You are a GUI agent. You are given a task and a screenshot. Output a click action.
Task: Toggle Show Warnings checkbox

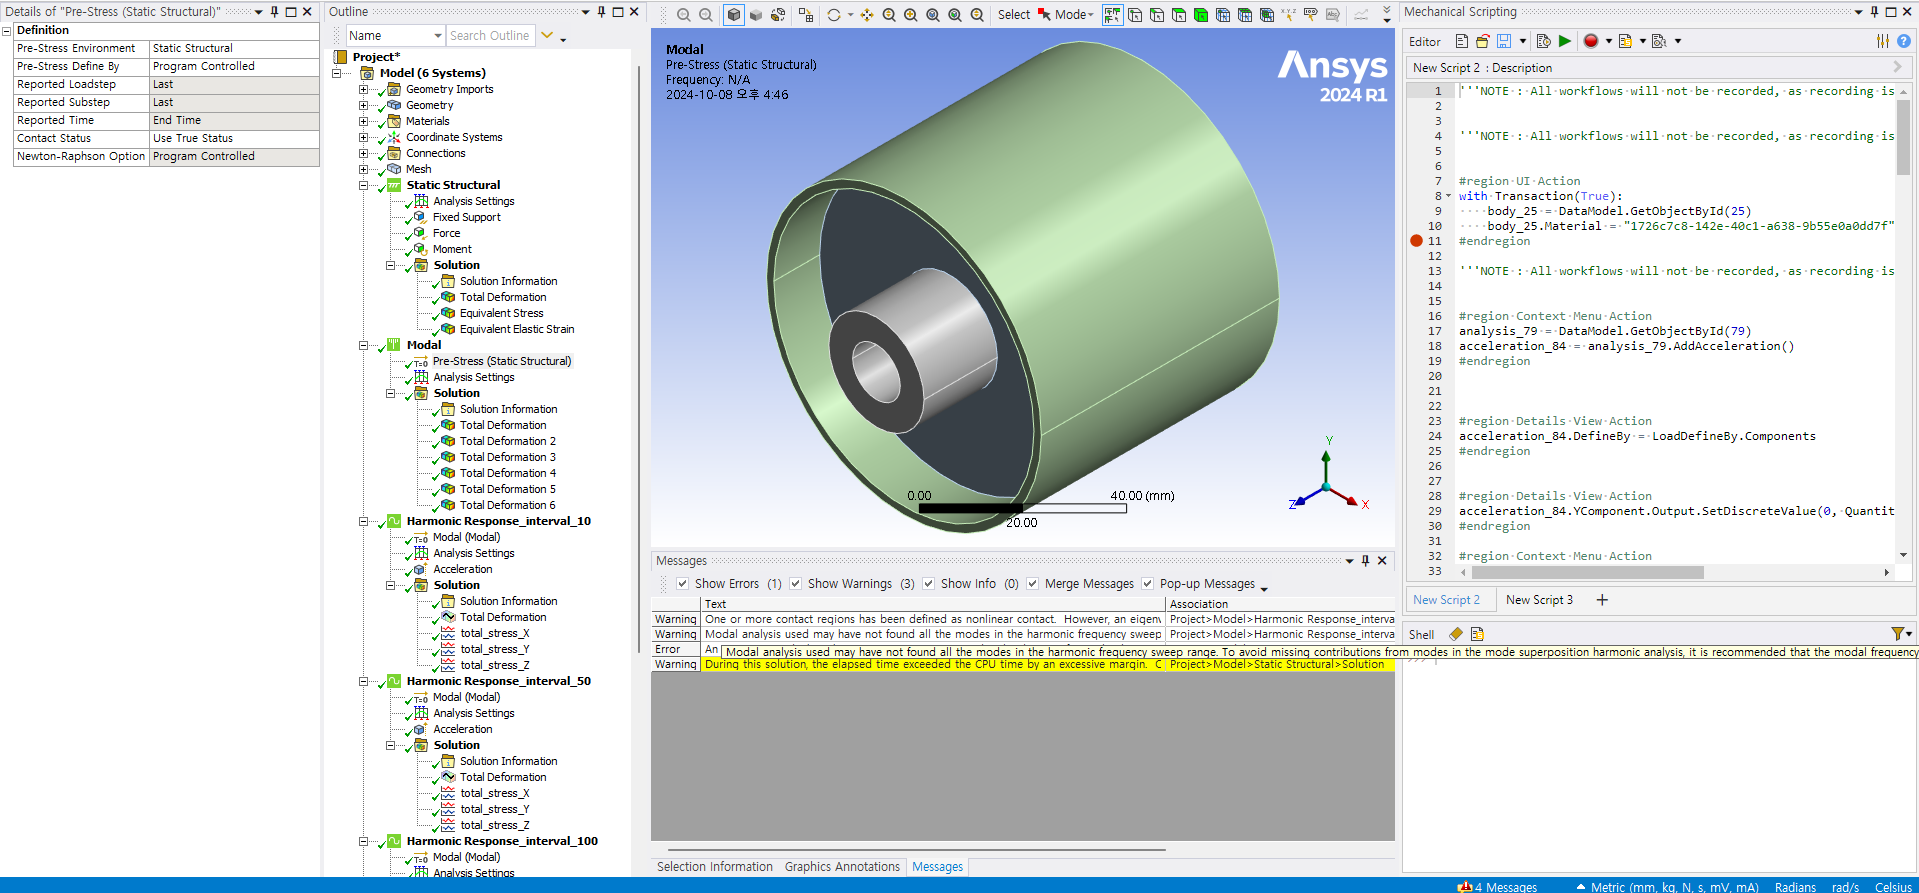tap(795, 584)
